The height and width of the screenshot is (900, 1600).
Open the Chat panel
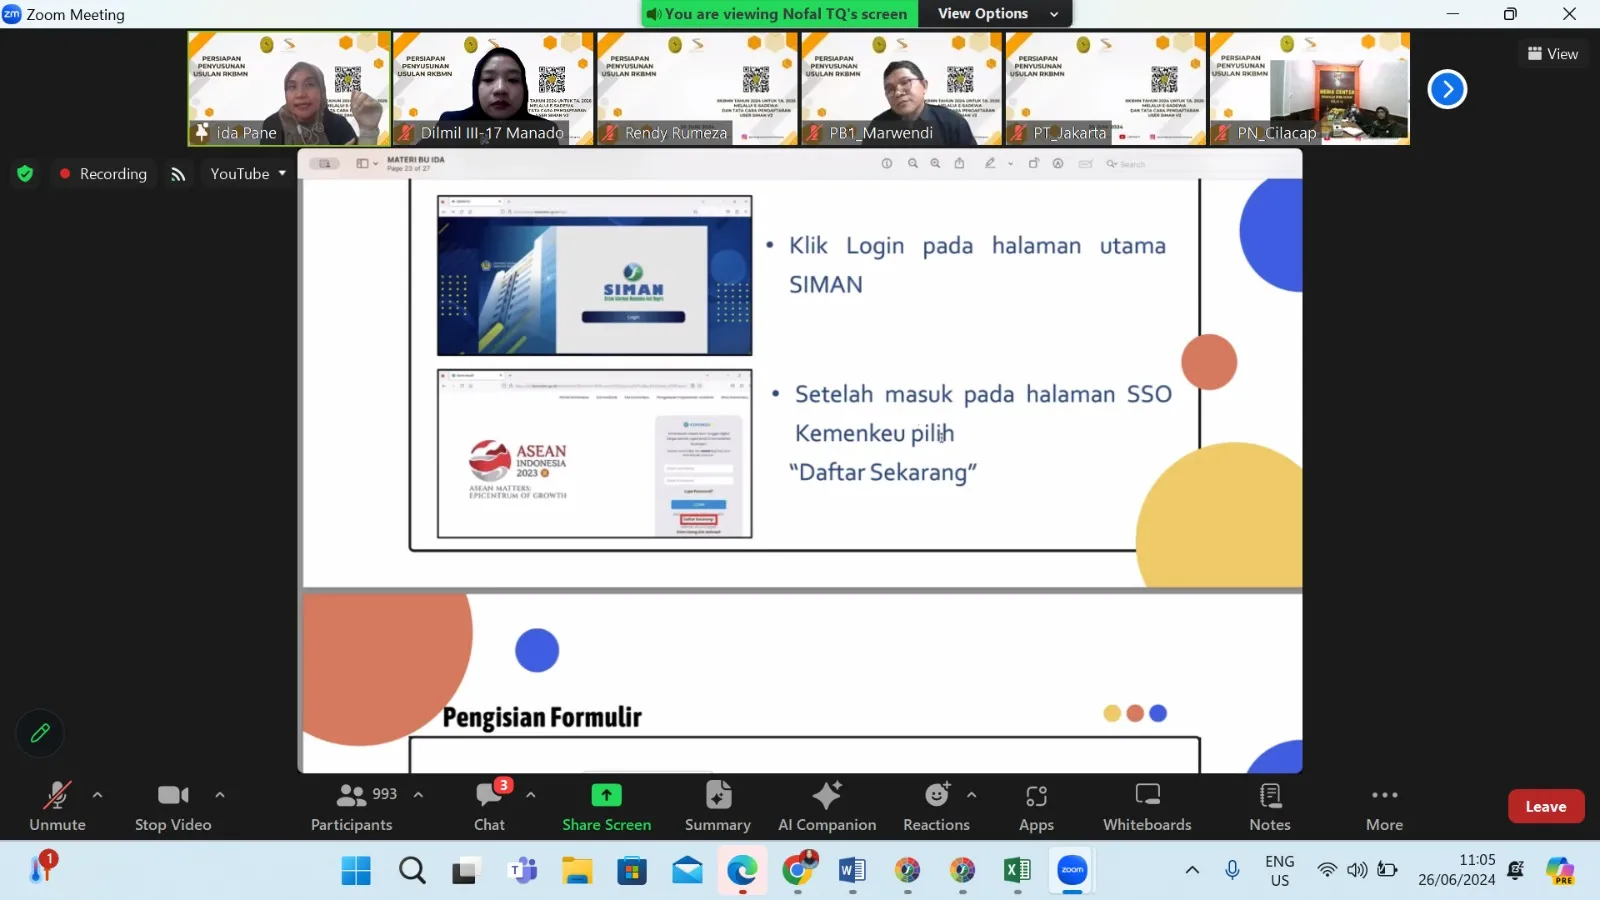[x=489, y=806]
